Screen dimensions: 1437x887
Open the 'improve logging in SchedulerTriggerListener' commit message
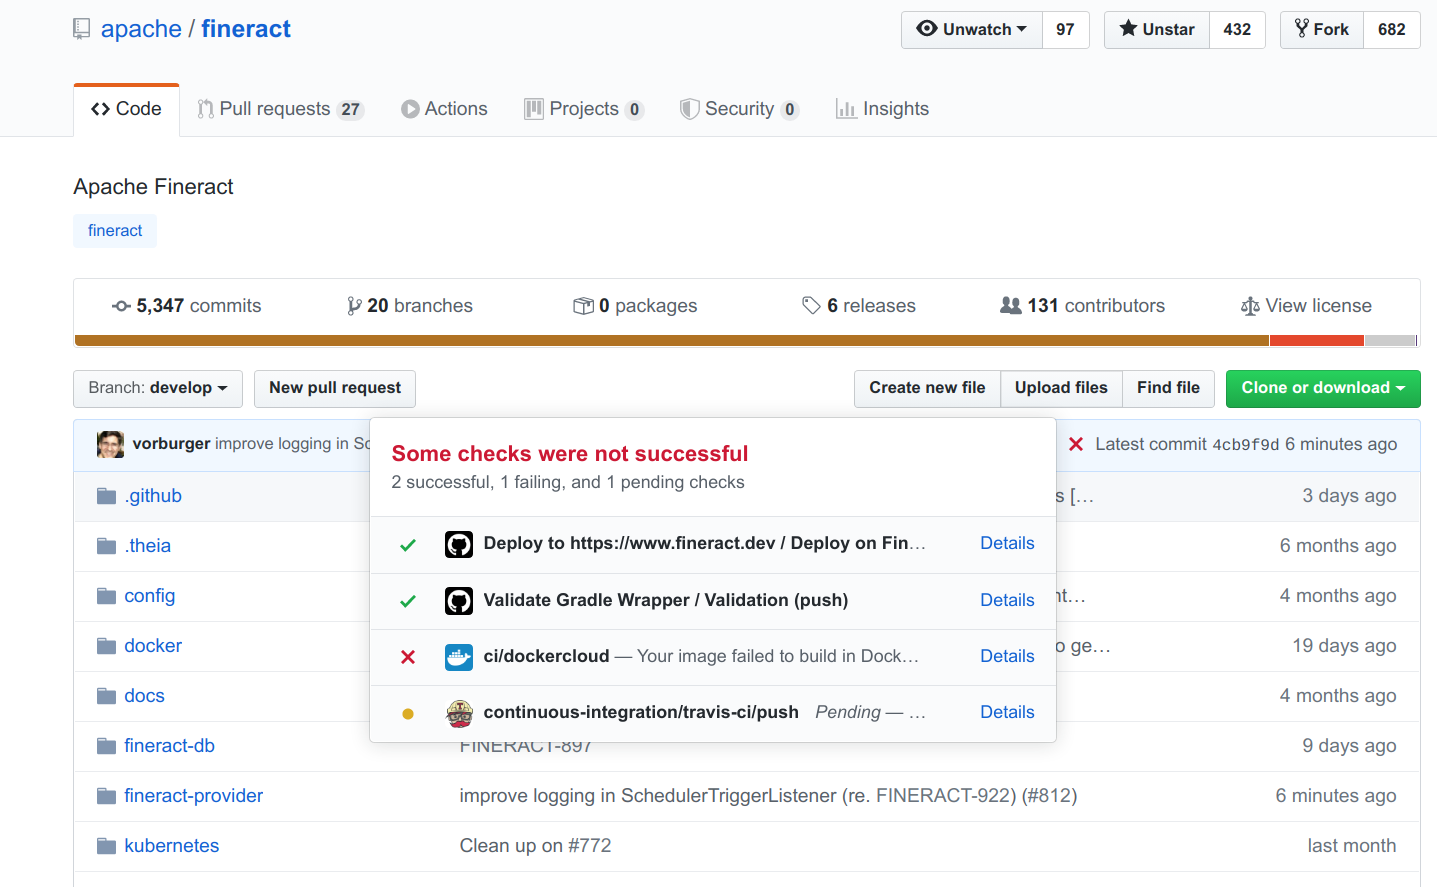pos(768,796)
